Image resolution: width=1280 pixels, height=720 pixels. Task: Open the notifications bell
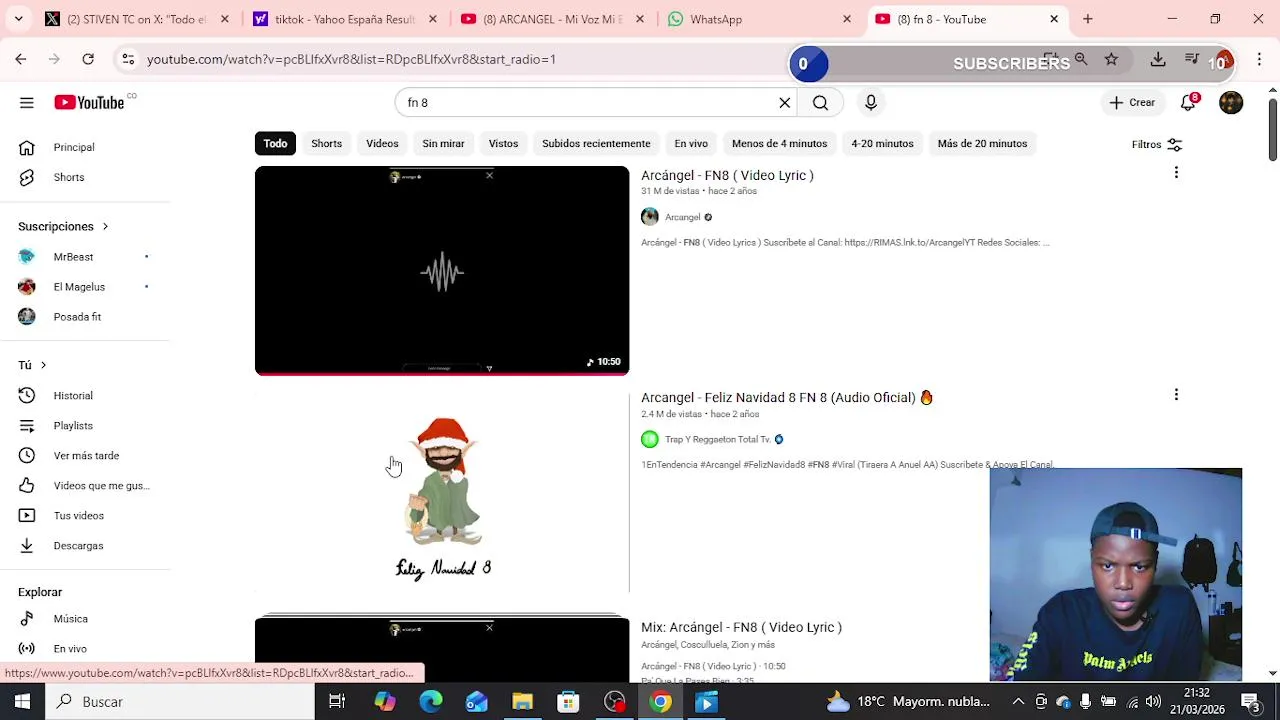coord(1188,102)
